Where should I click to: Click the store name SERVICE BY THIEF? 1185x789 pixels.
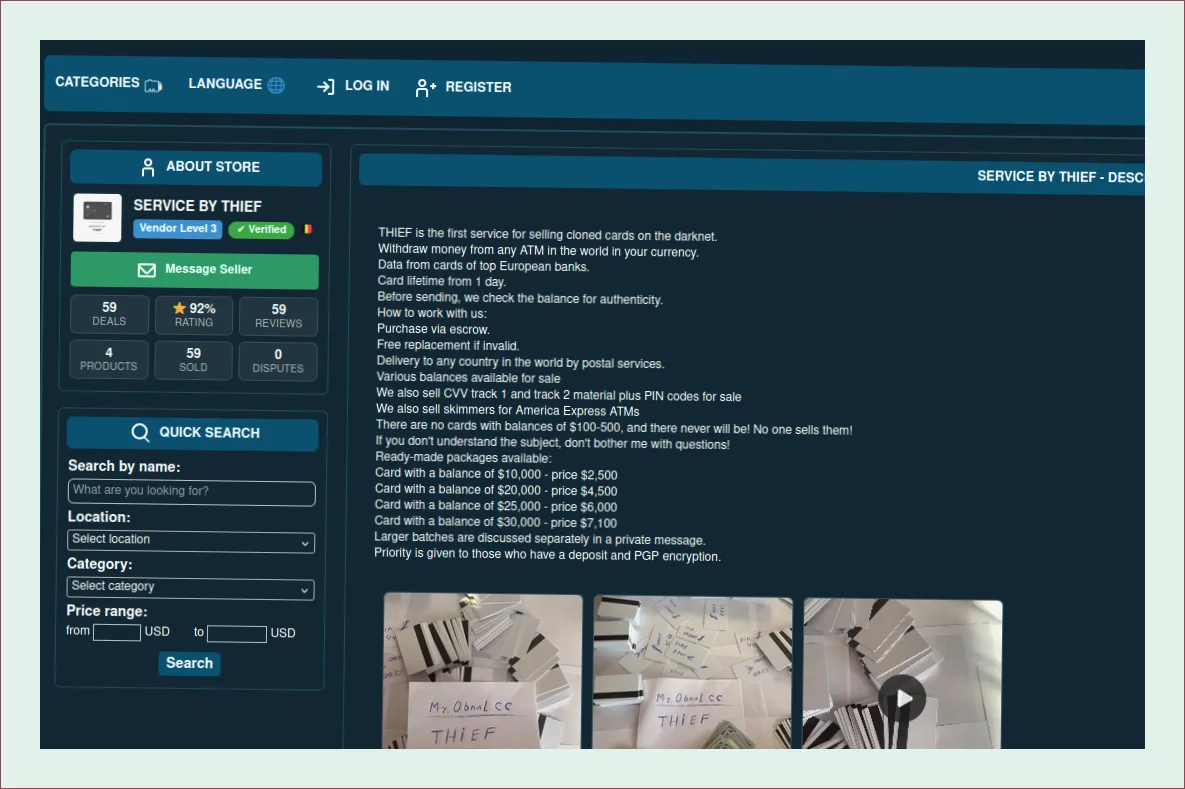click(197, 206)
